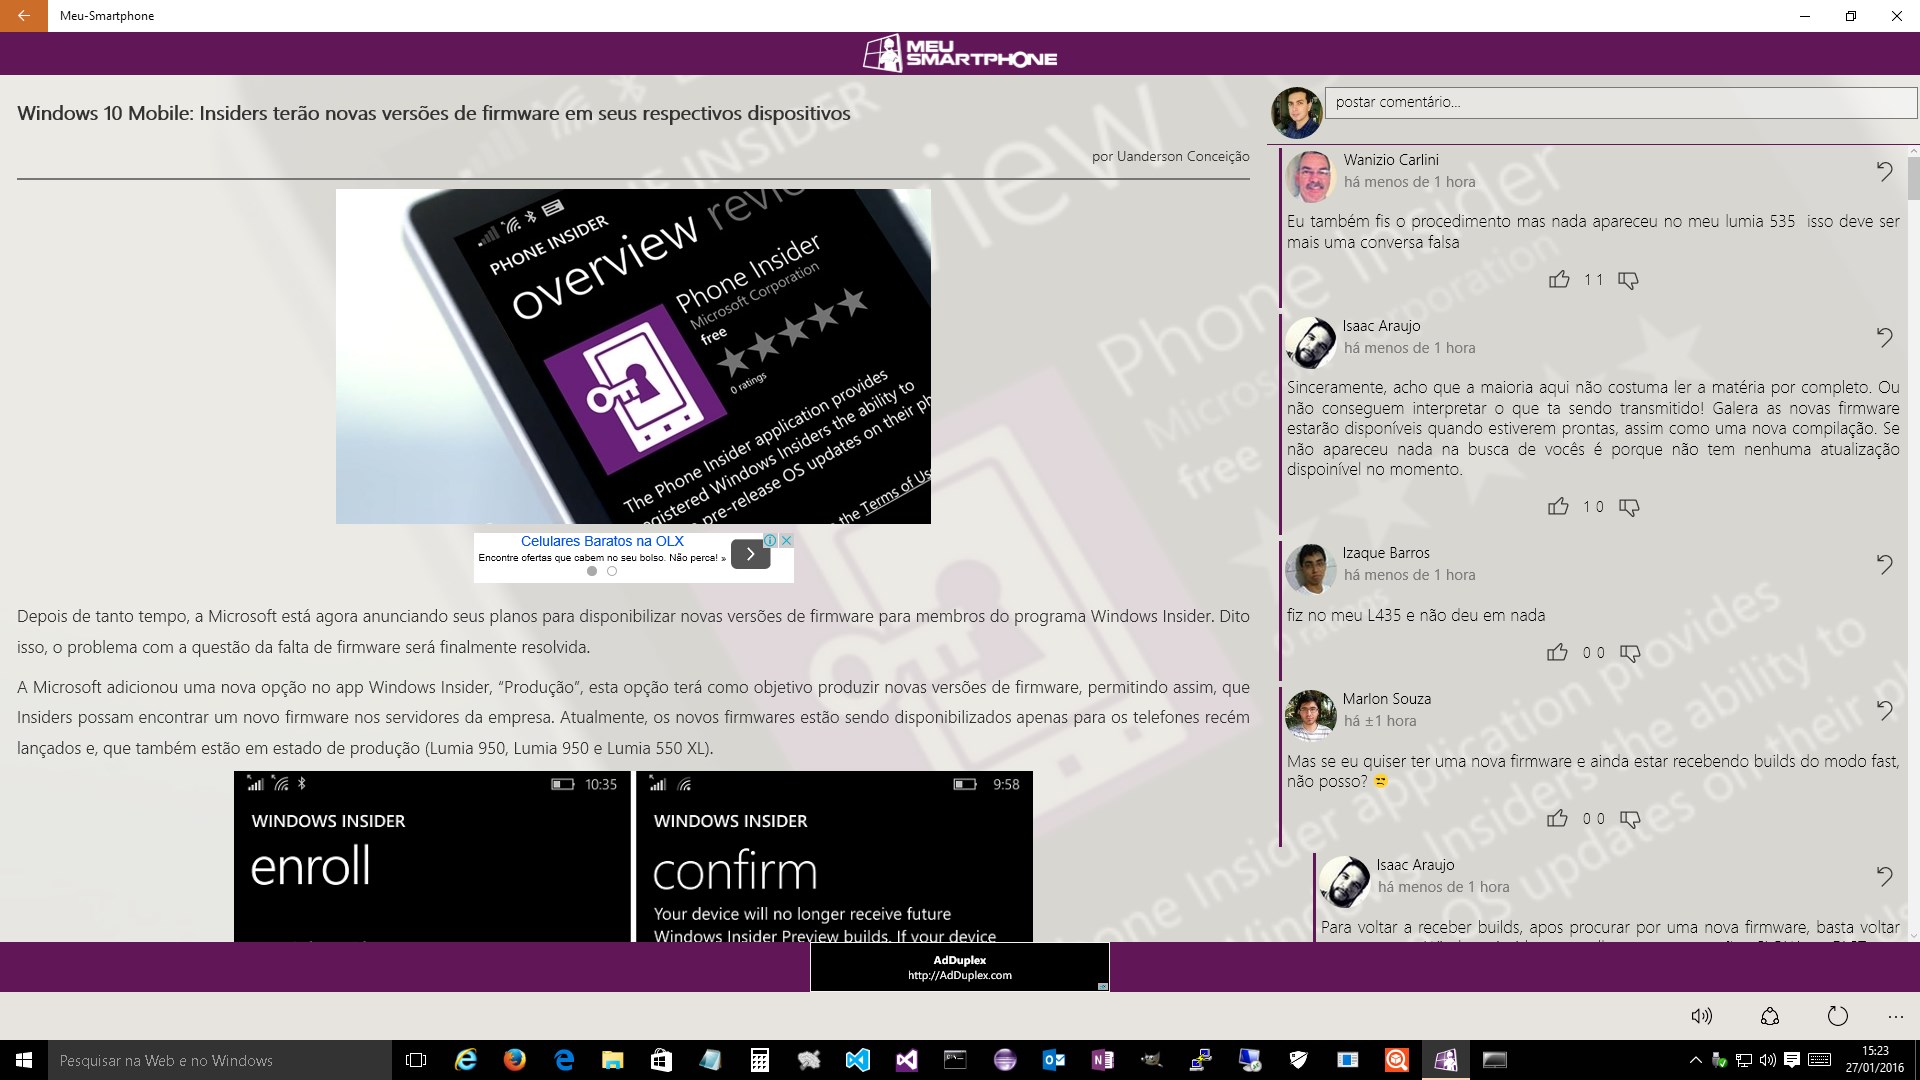Open the Meu Smartphone logo header
Viewport: 1920px width, 1080px height.
(x=960, y=53)
